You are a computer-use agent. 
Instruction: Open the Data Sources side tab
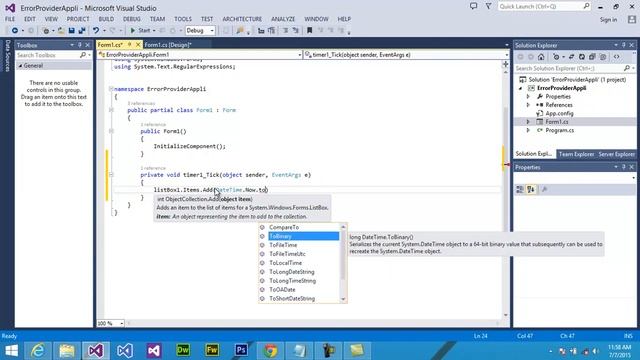coord(7,56)
